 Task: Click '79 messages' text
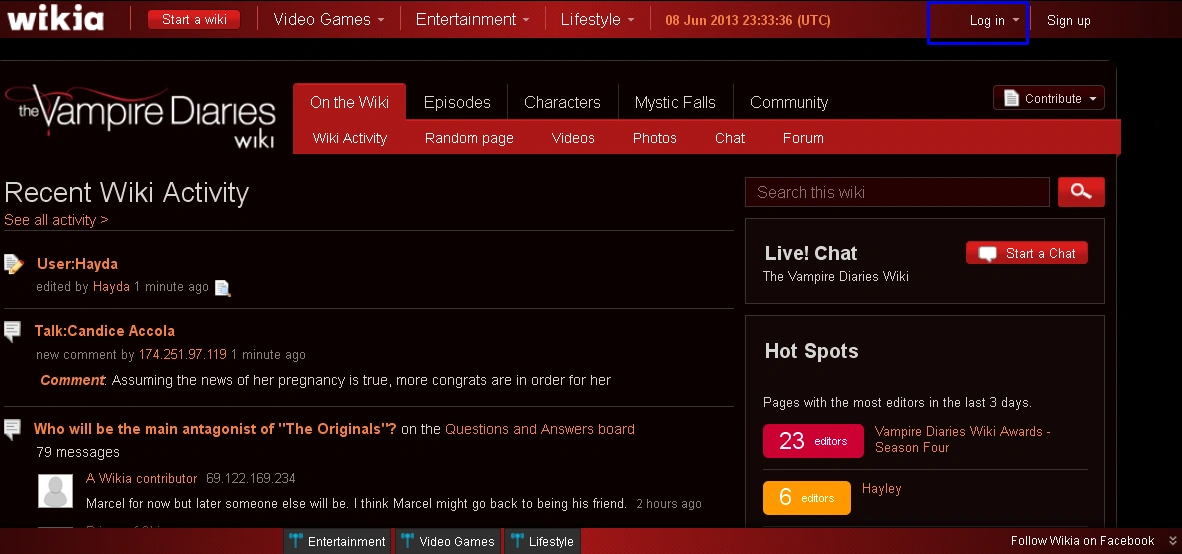point(78,452)
